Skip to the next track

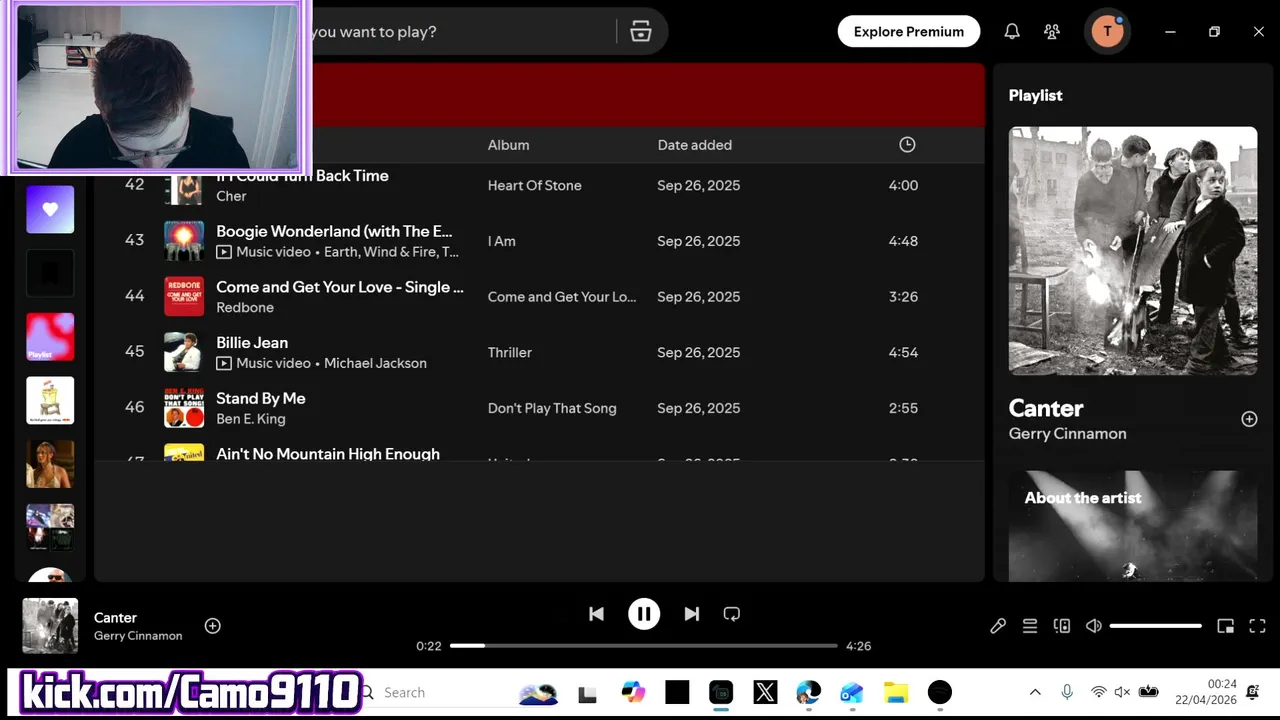click(692, 614)
